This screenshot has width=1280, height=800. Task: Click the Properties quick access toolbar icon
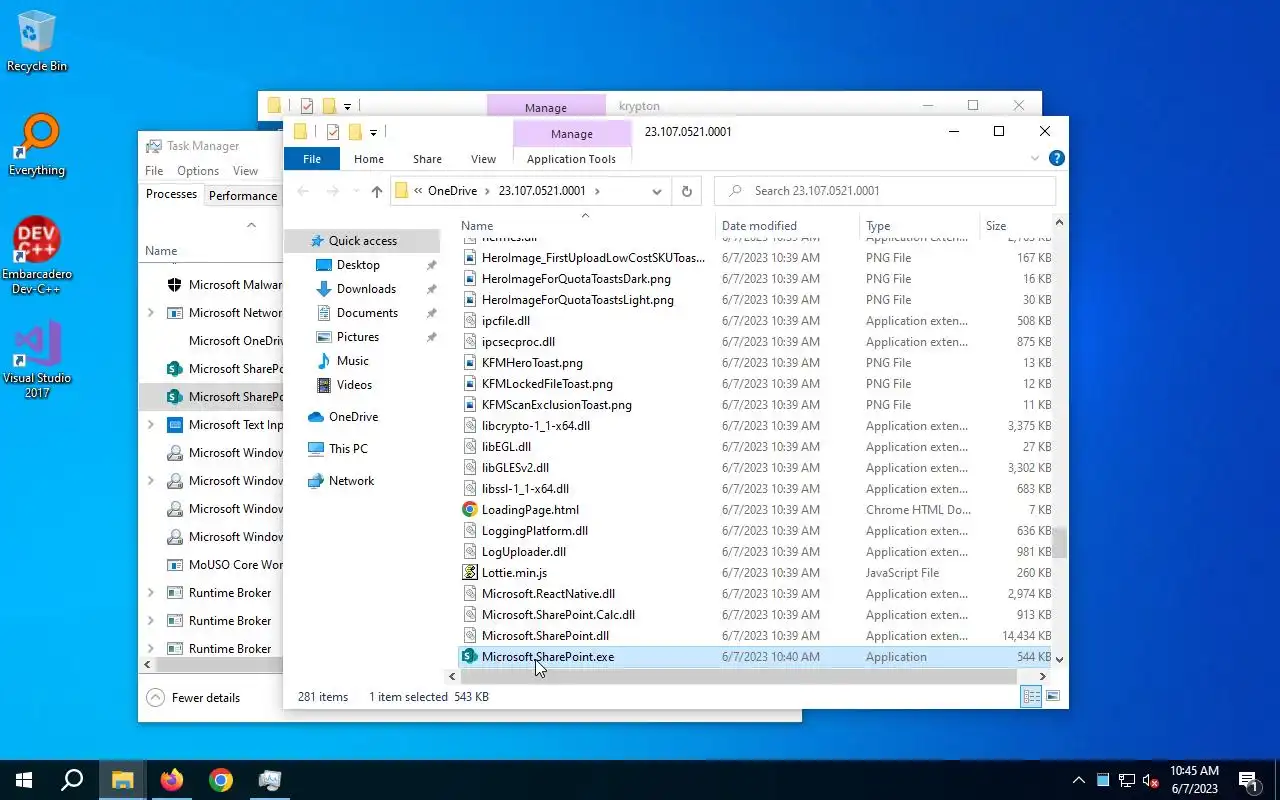click(332, 132)
